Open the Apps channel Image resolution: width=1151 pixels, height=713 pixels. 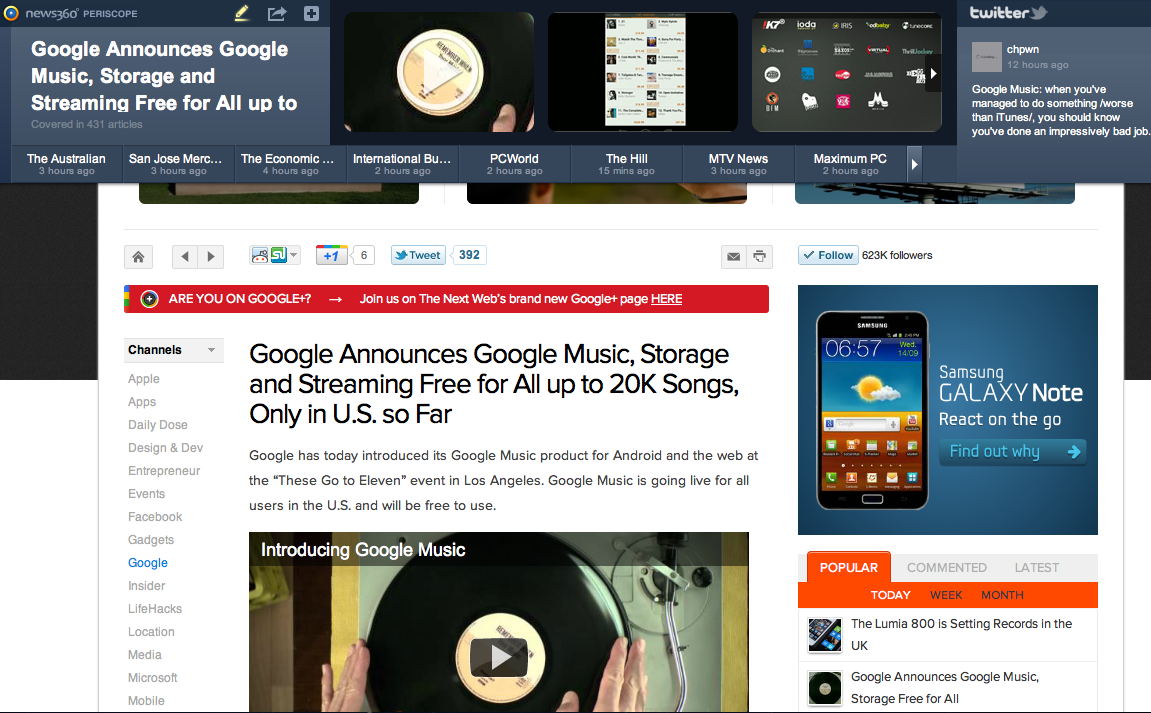click(142, 402)
